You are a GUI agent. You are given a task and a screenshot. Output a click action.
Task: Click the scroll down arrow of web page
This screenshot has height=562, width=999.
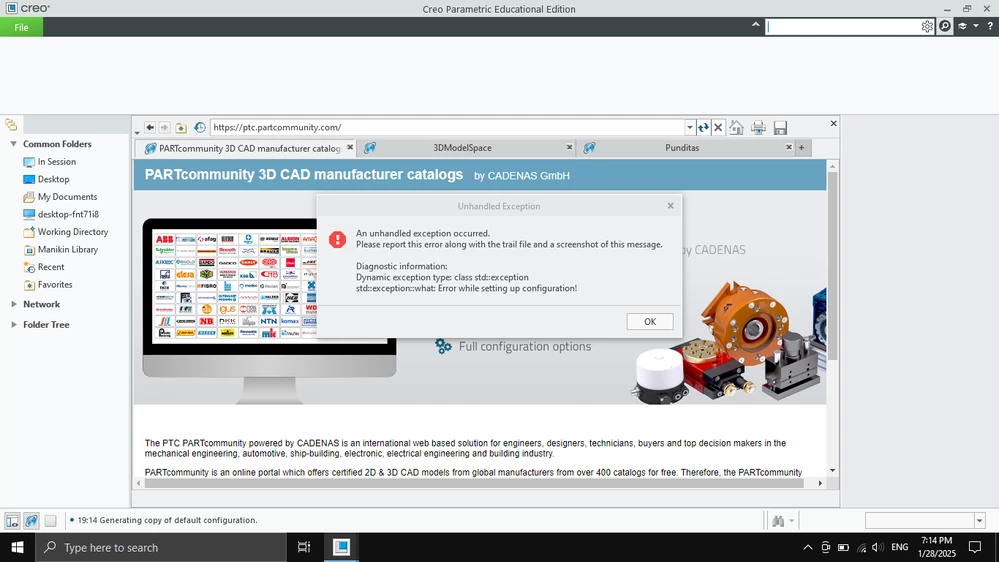coord(832,471)
